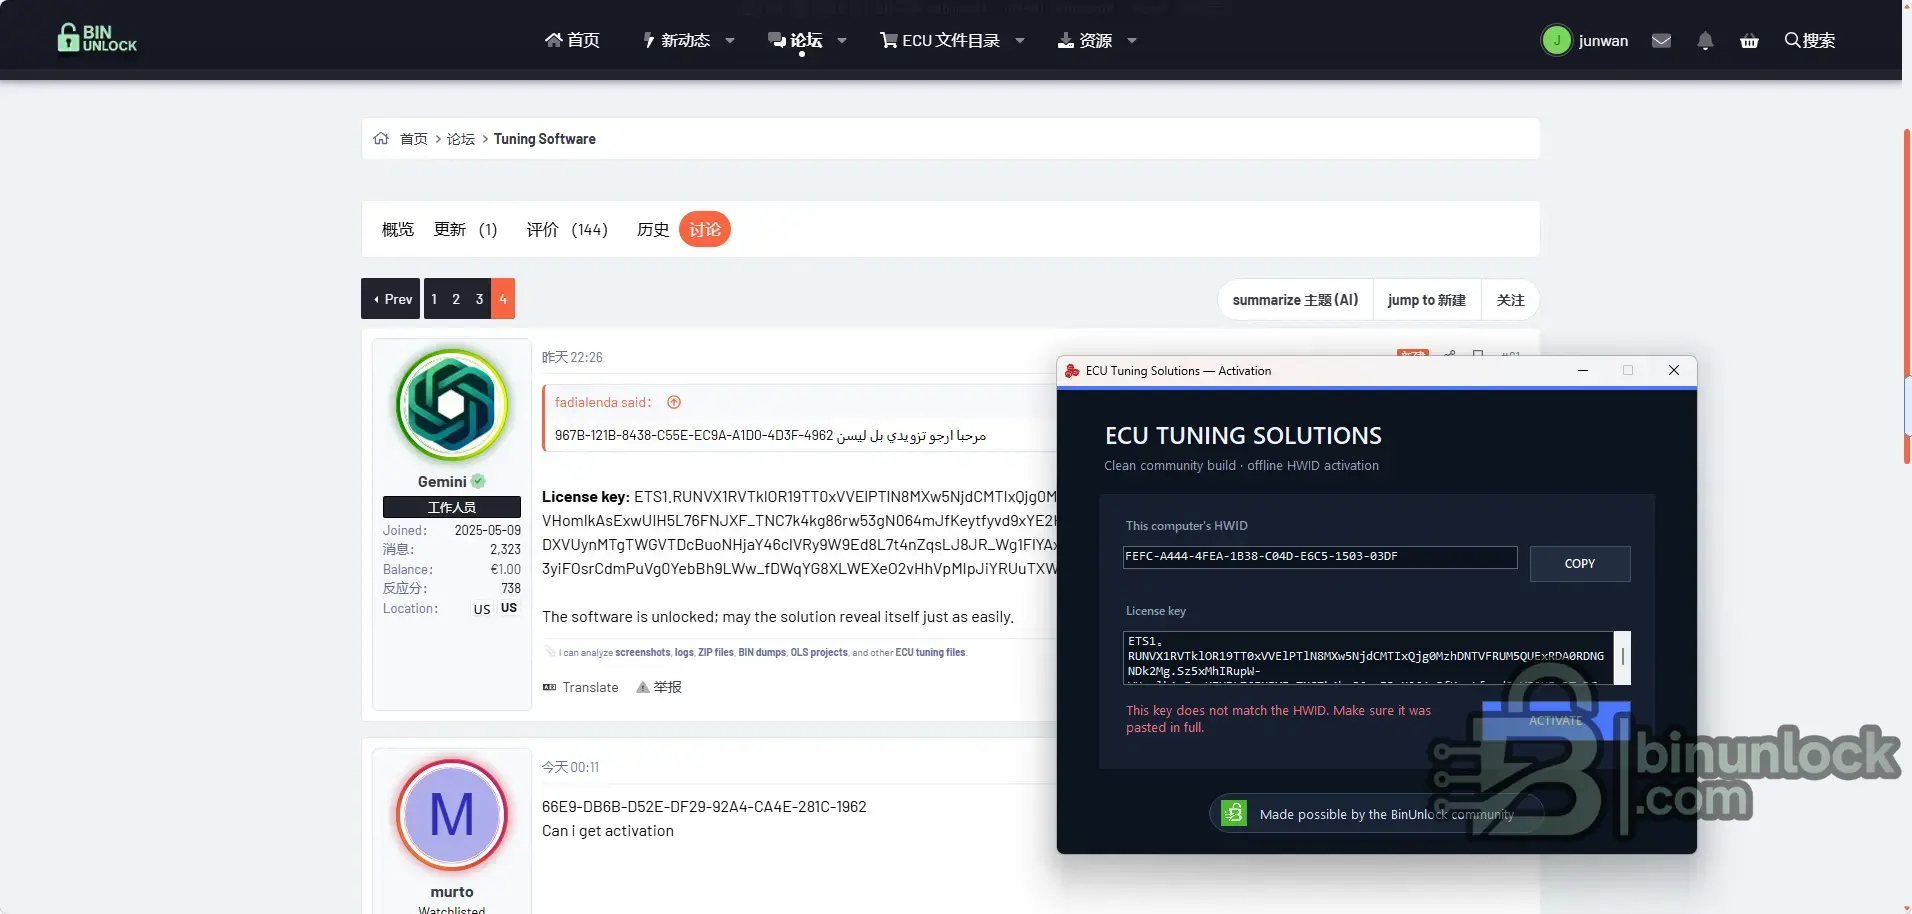Select current discussion page 4

[x=503, y=299]
